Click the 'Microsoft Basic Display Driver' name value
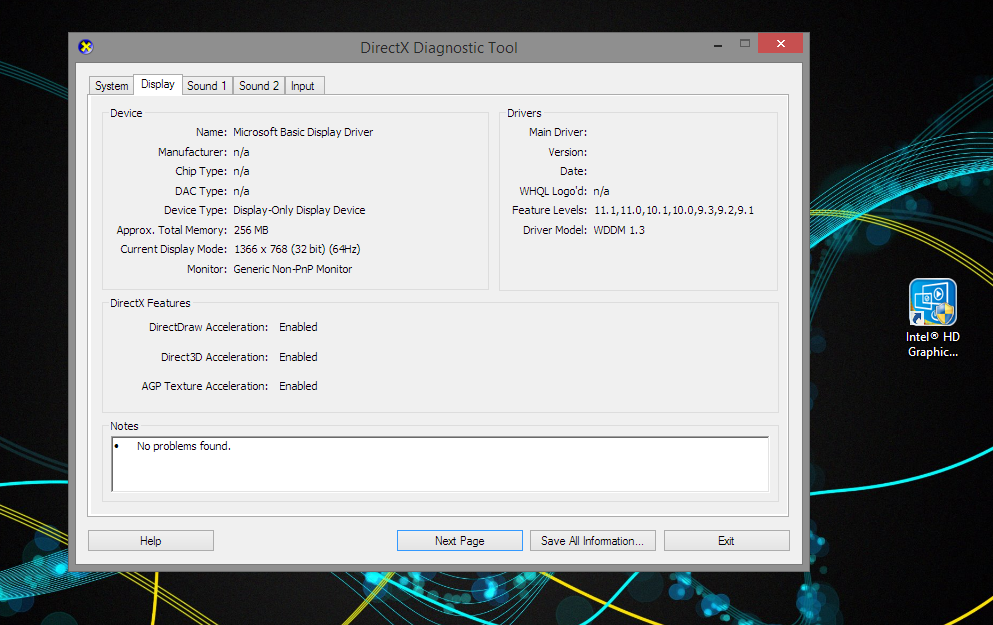Screen dimensions: 993x625 303,132
